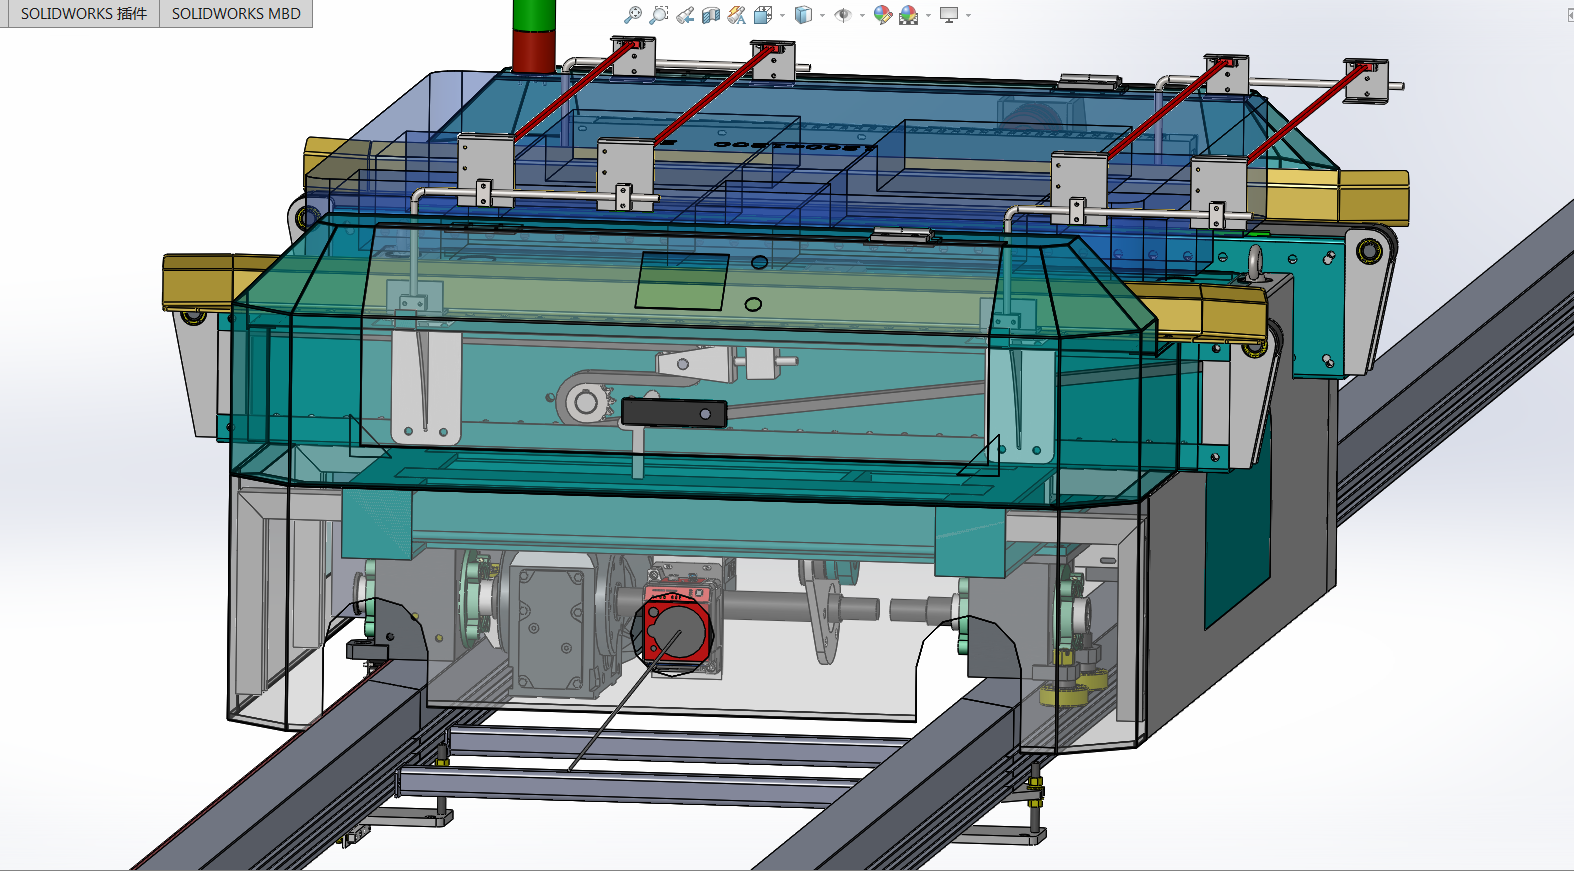
Task: Select the green signal tower light segment
Action: point(534,16)
